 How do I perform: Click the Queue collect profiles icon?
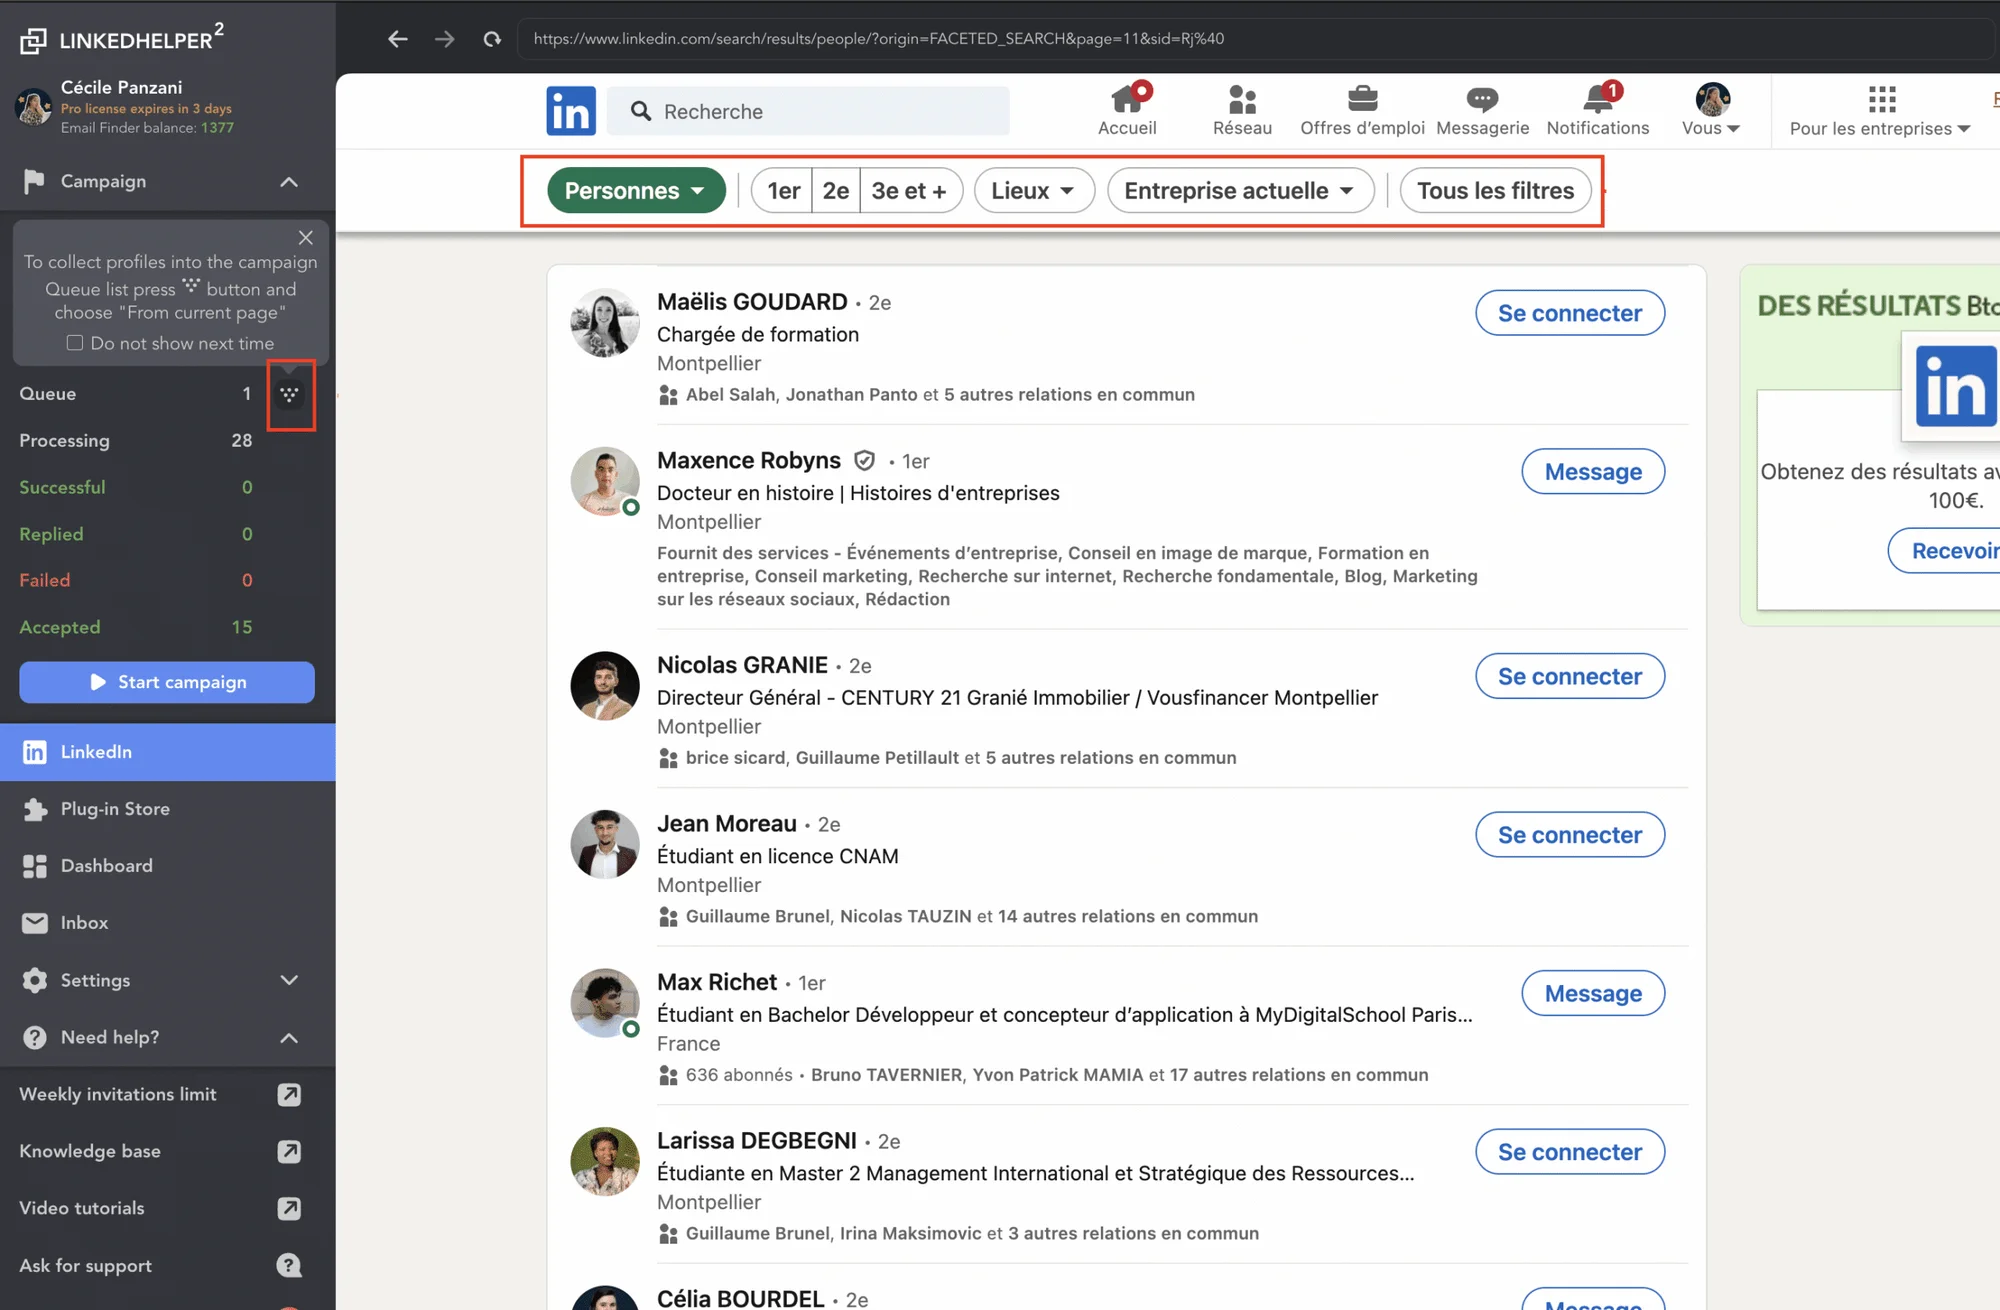pyautogui.click(x=290, y=394)
